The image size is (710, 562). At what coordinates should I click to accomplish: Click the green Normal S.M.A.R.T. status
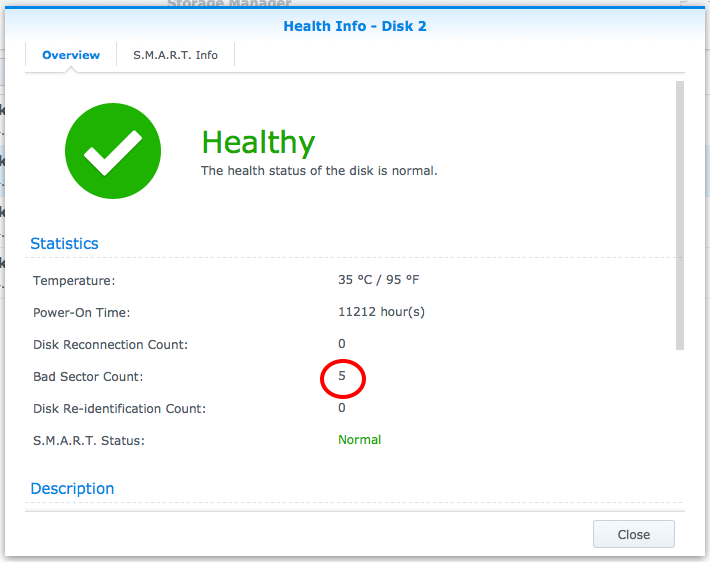tap(360, 440)
